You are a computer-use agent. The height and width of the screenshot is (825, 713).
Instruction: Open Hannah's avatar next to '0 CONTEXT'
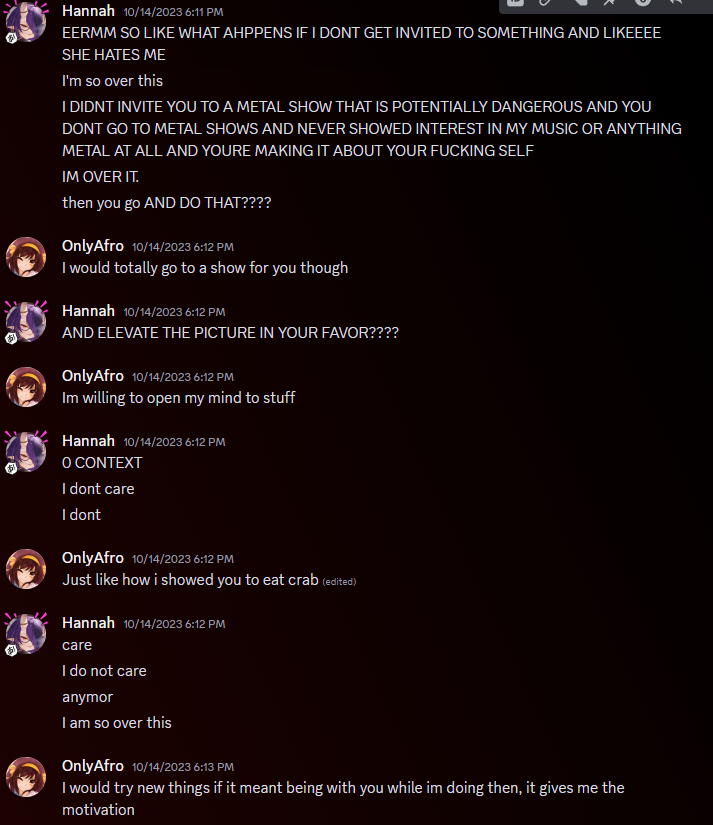tap(26, 451)
